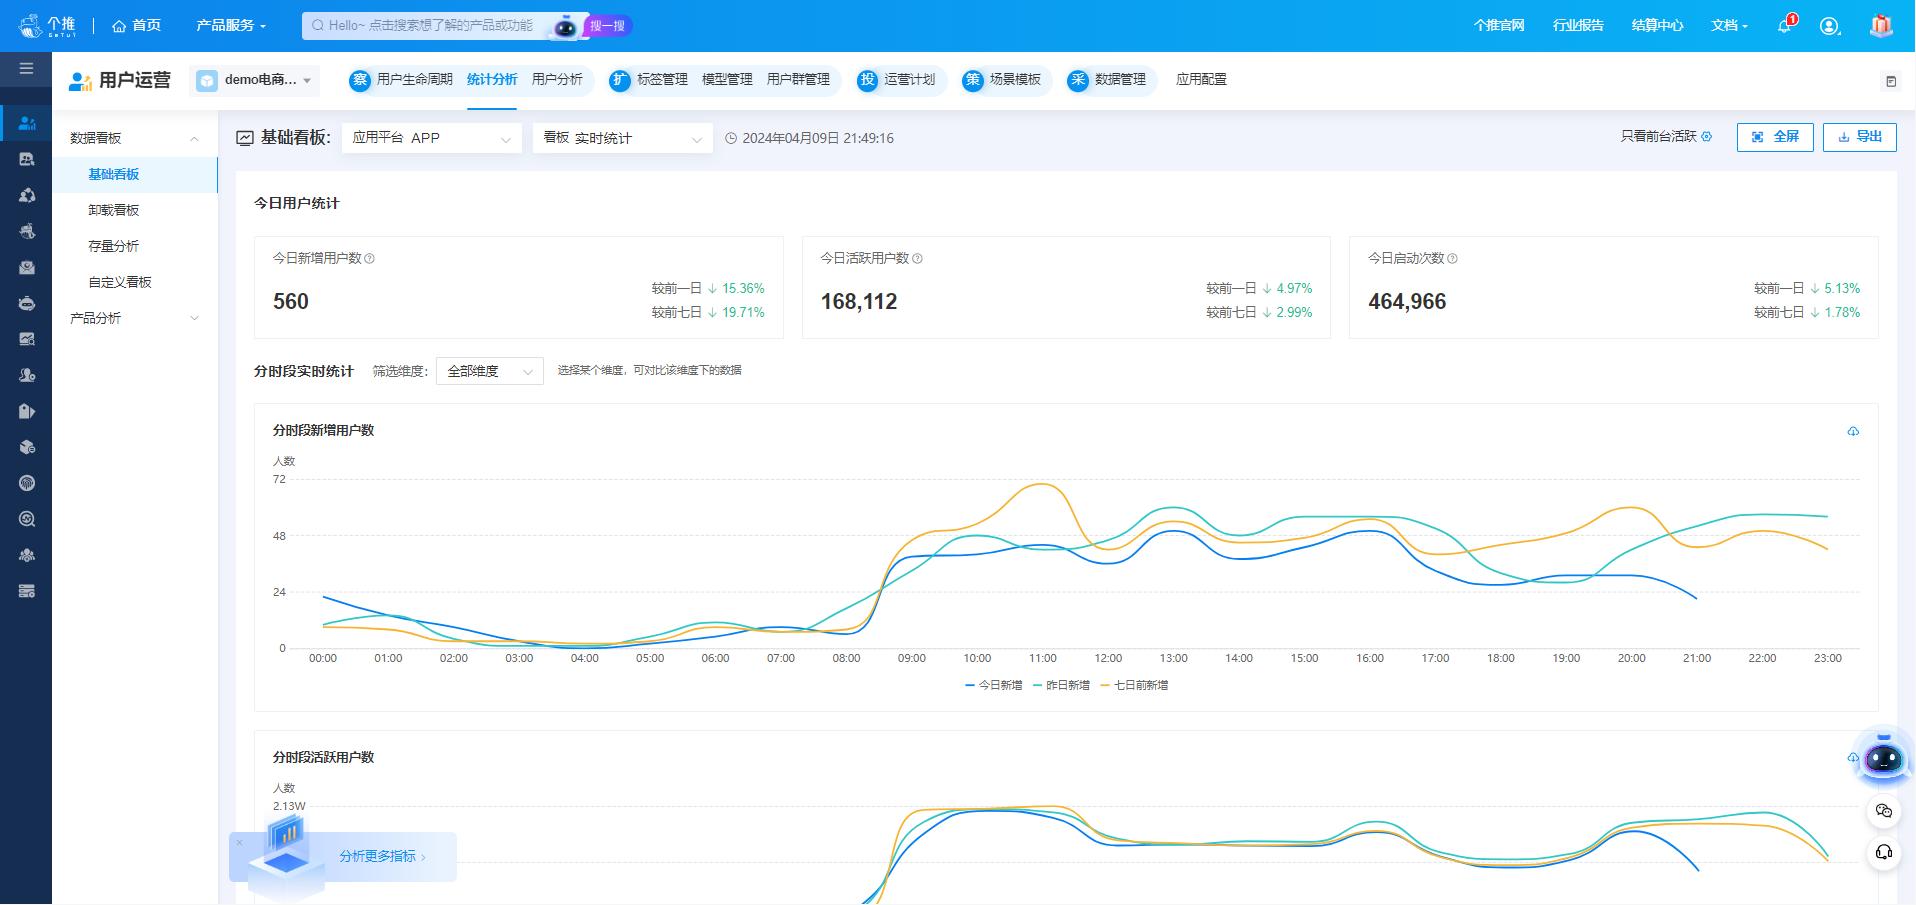Image resolution: width=1916 pixels, height=905 pixels.
Task: Select the 统计分析 tab
Action: click(492, 80)
